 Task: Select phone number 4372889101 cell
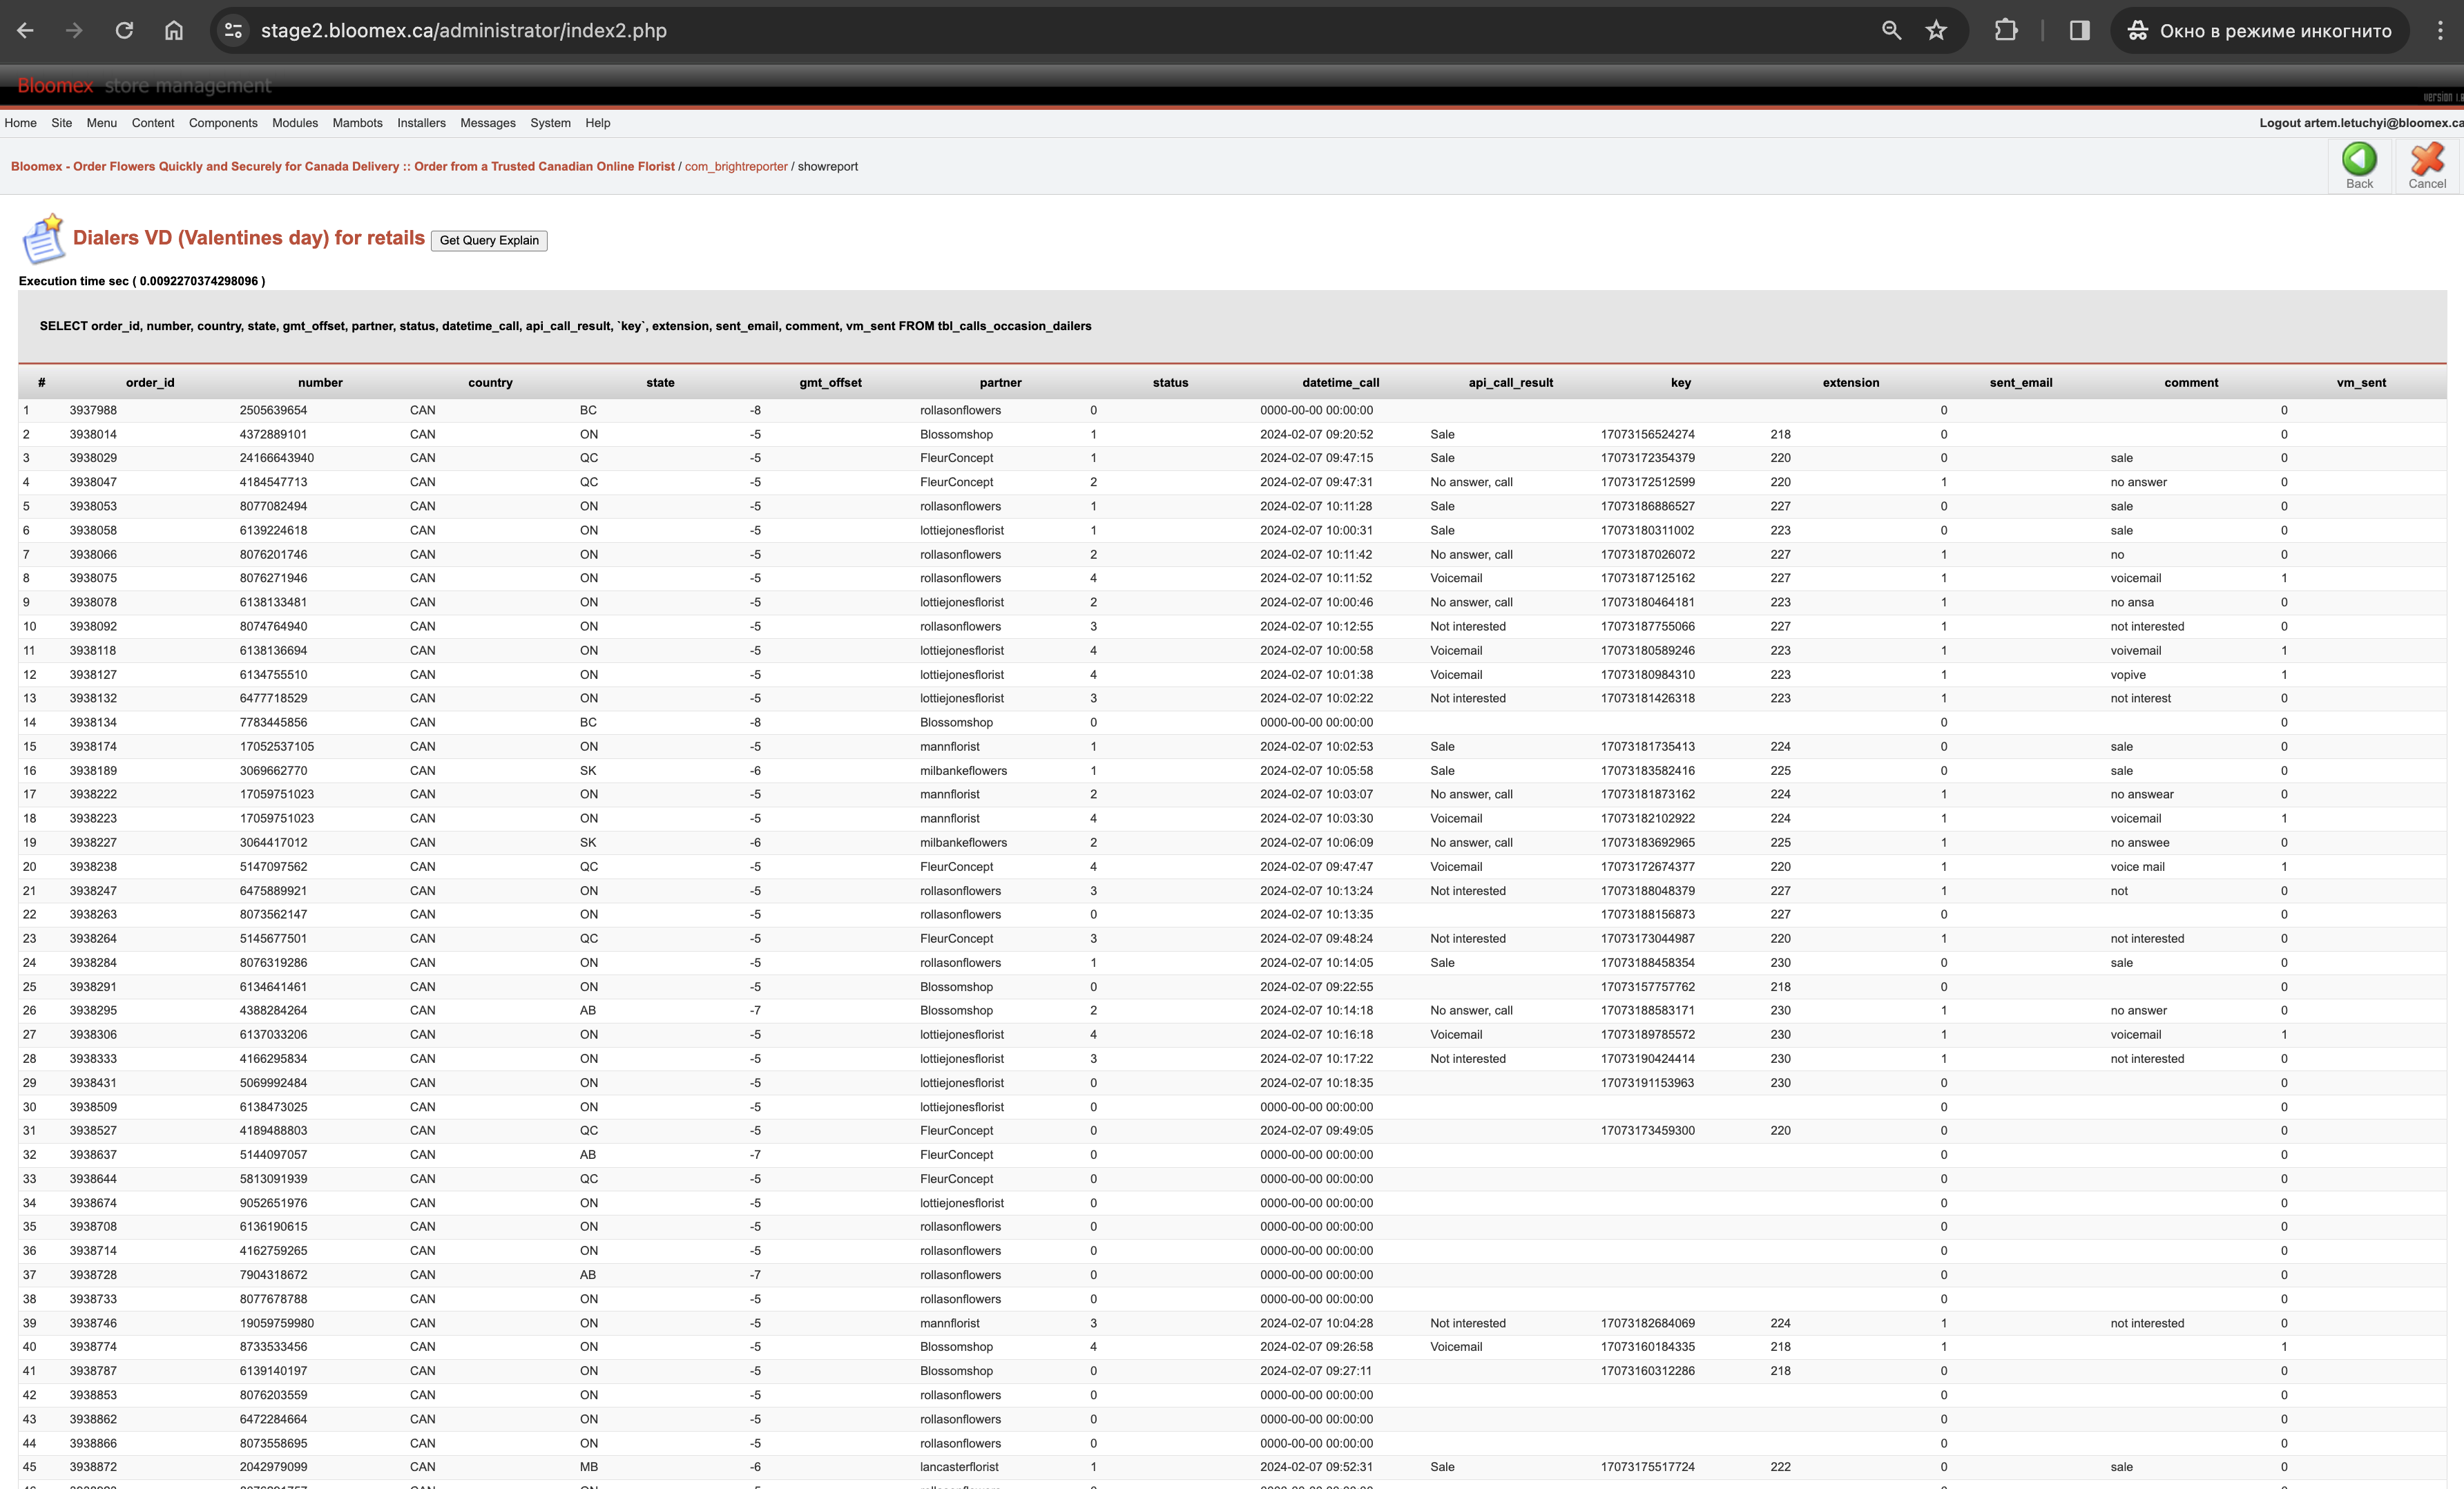273,434
